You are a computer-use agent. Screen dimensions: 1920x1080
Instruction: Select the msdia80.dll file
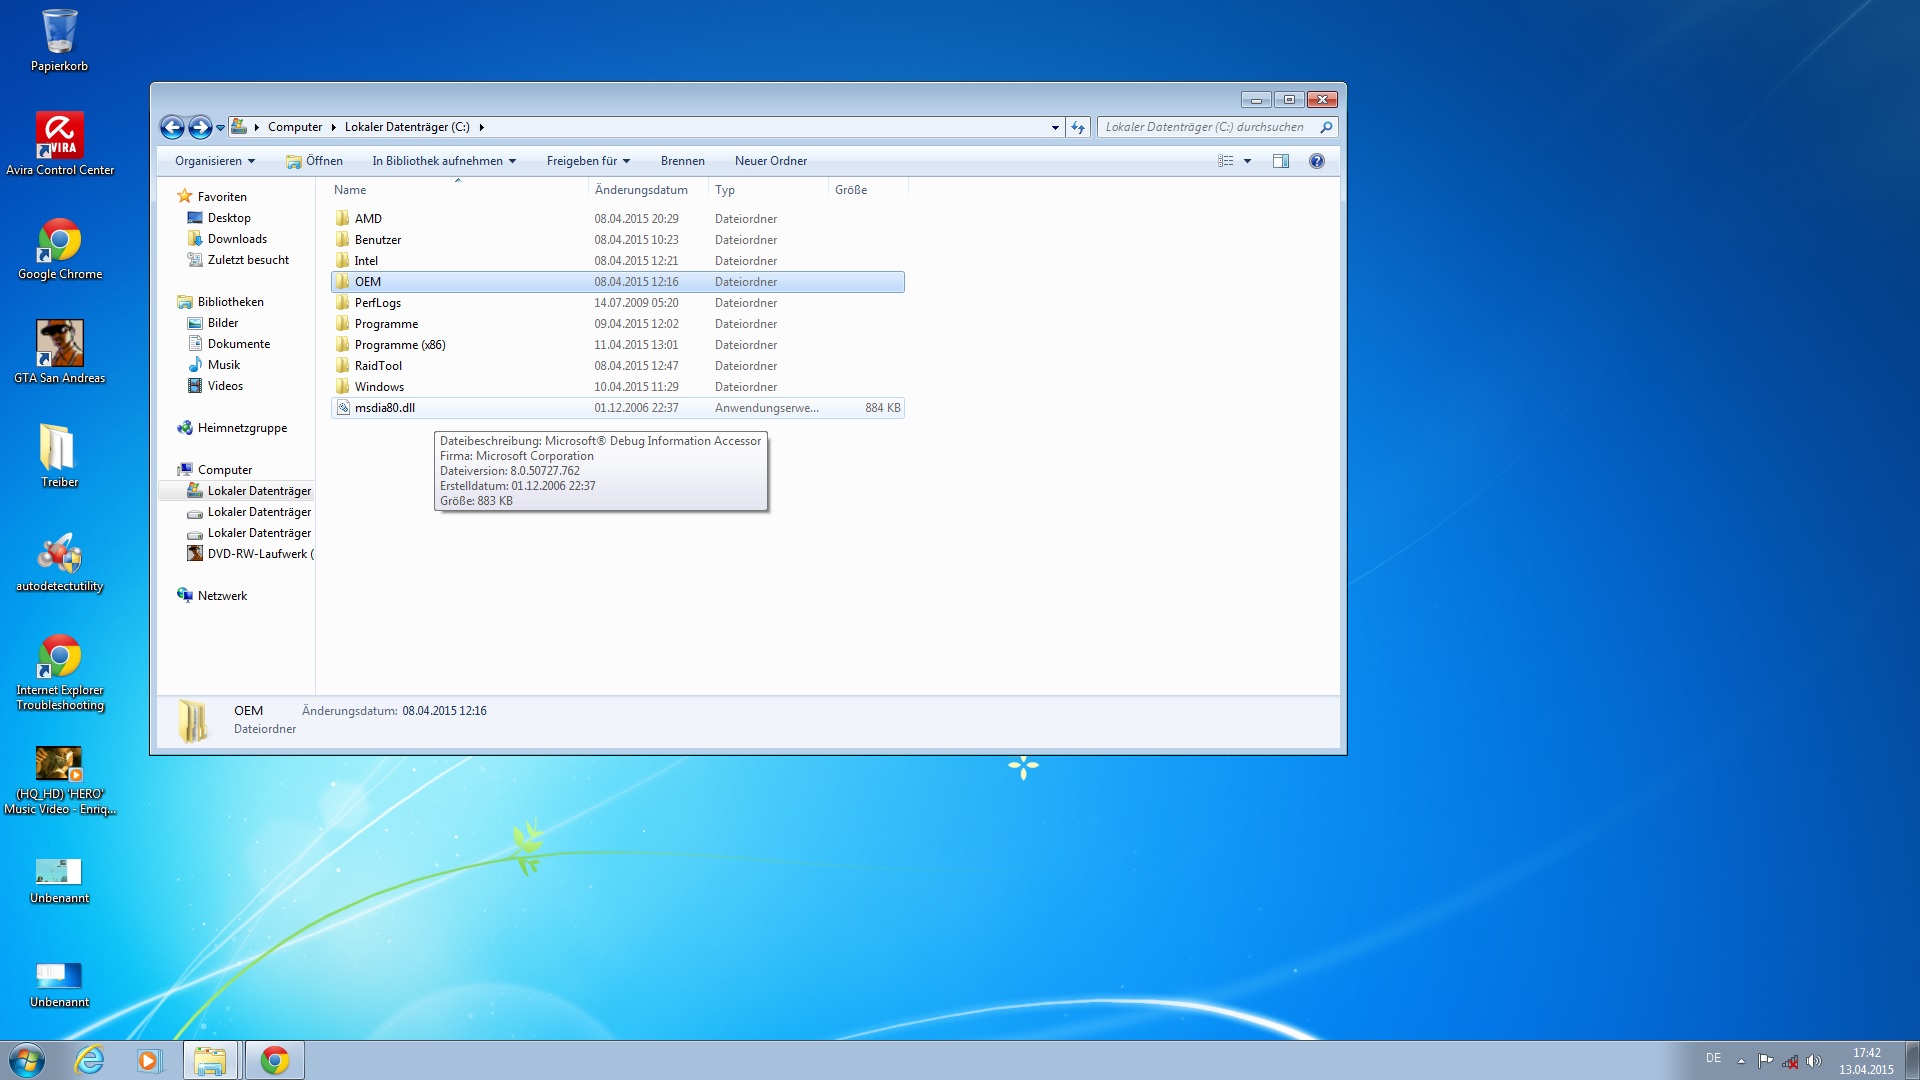click(x=617, y=408)
